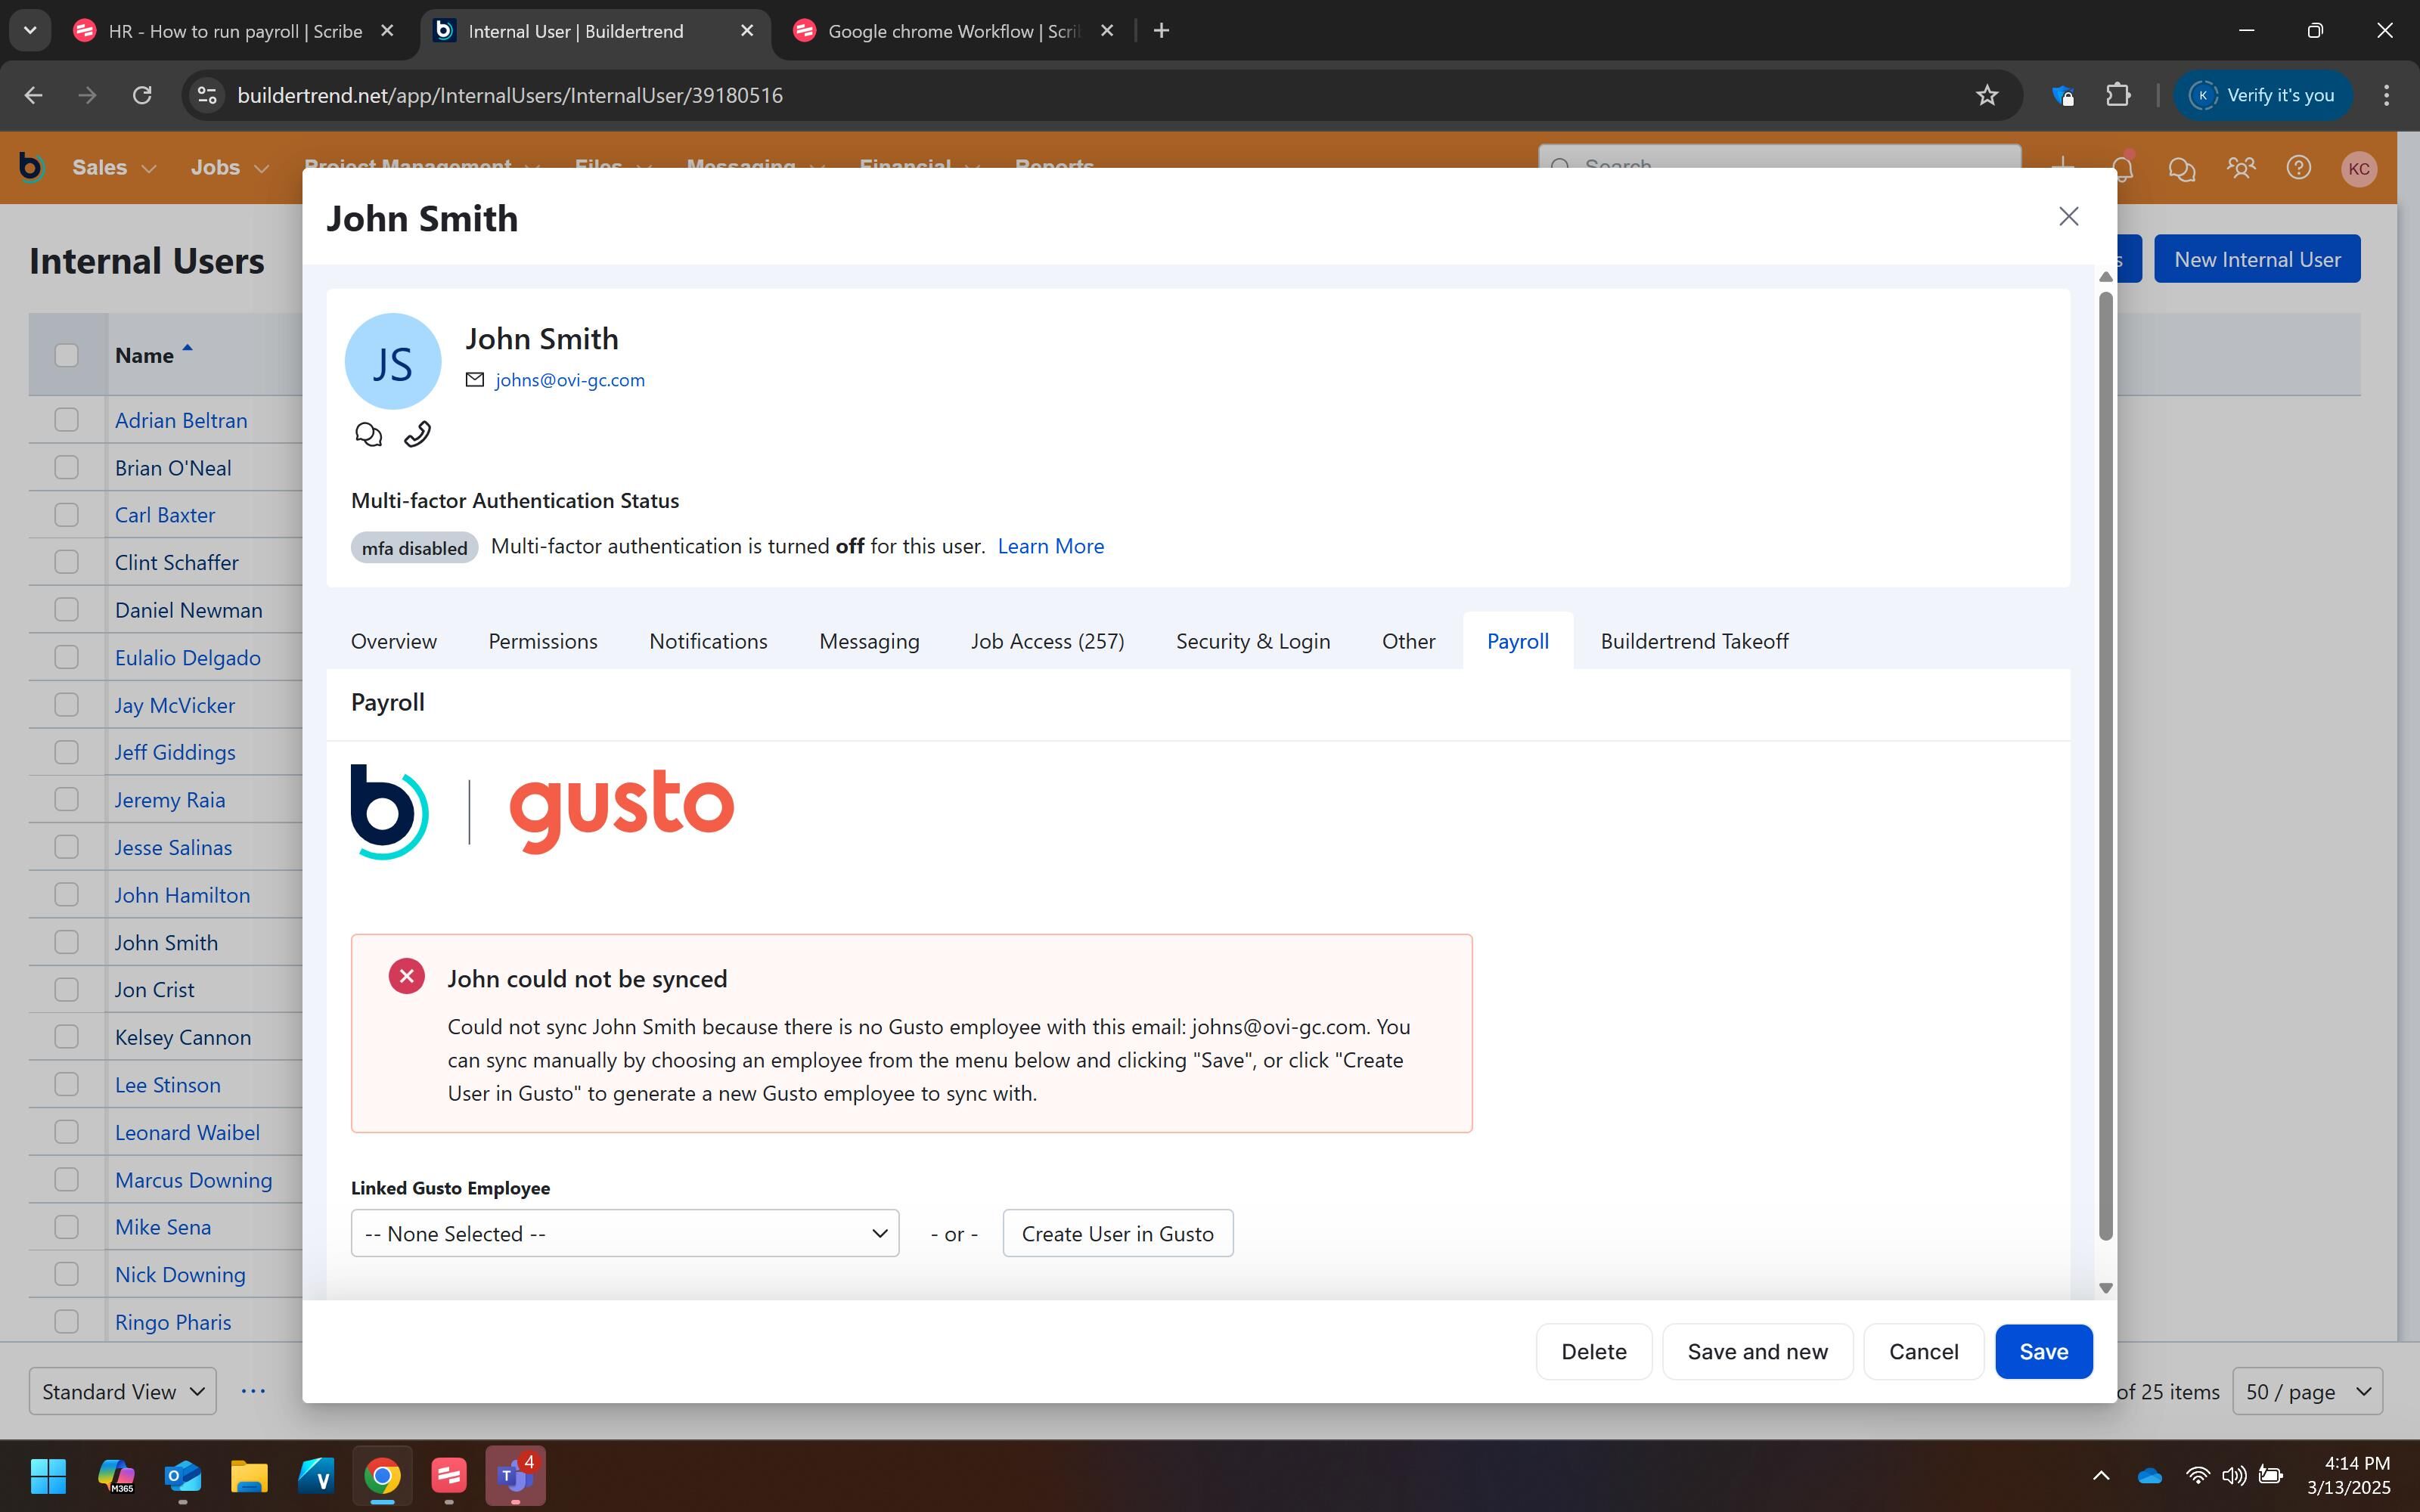
Task: Change the 50 / page size dropdown
Action: (x=2307, y=1391)
